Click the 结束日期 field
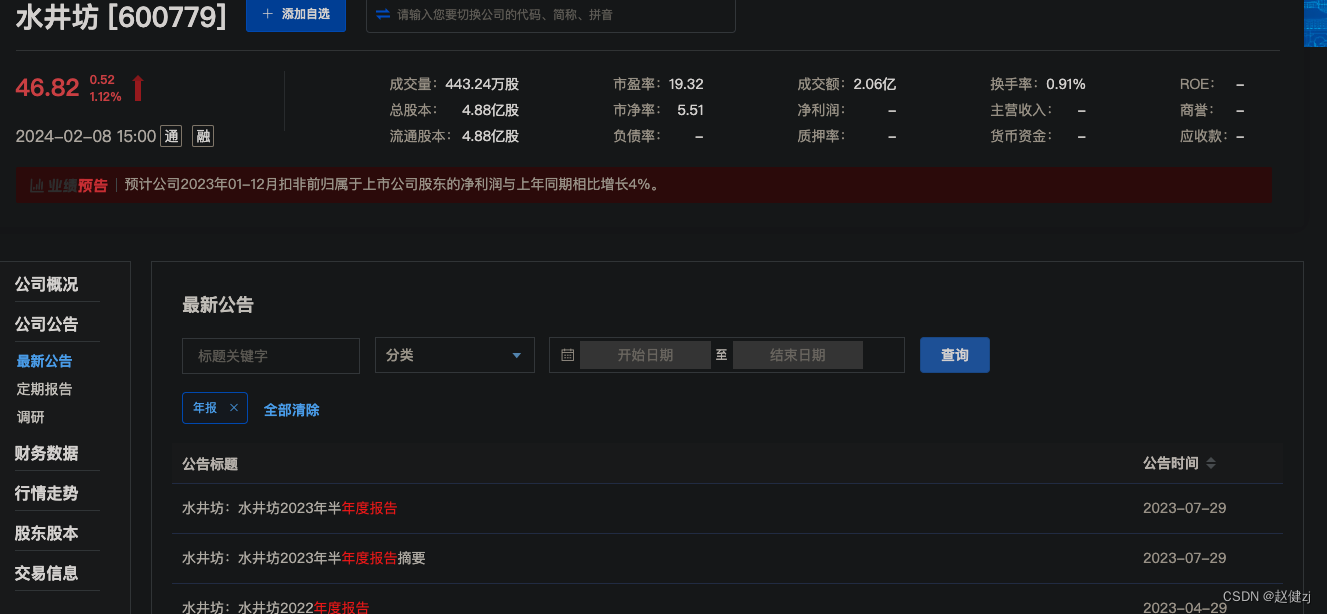Image resolution: width=1327 pixels, height=614 pixels. tap(798, 355)
